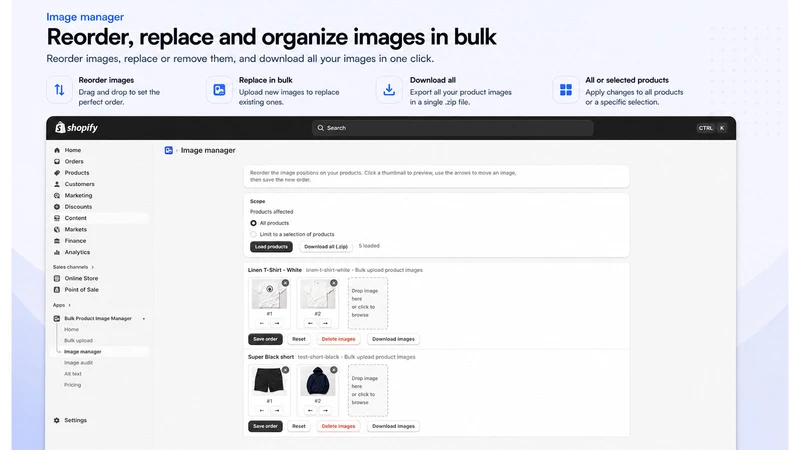Delete images for Linen T-Shirt - White
Viewport: 800px width, 450px height.
[x=338, y=339]
